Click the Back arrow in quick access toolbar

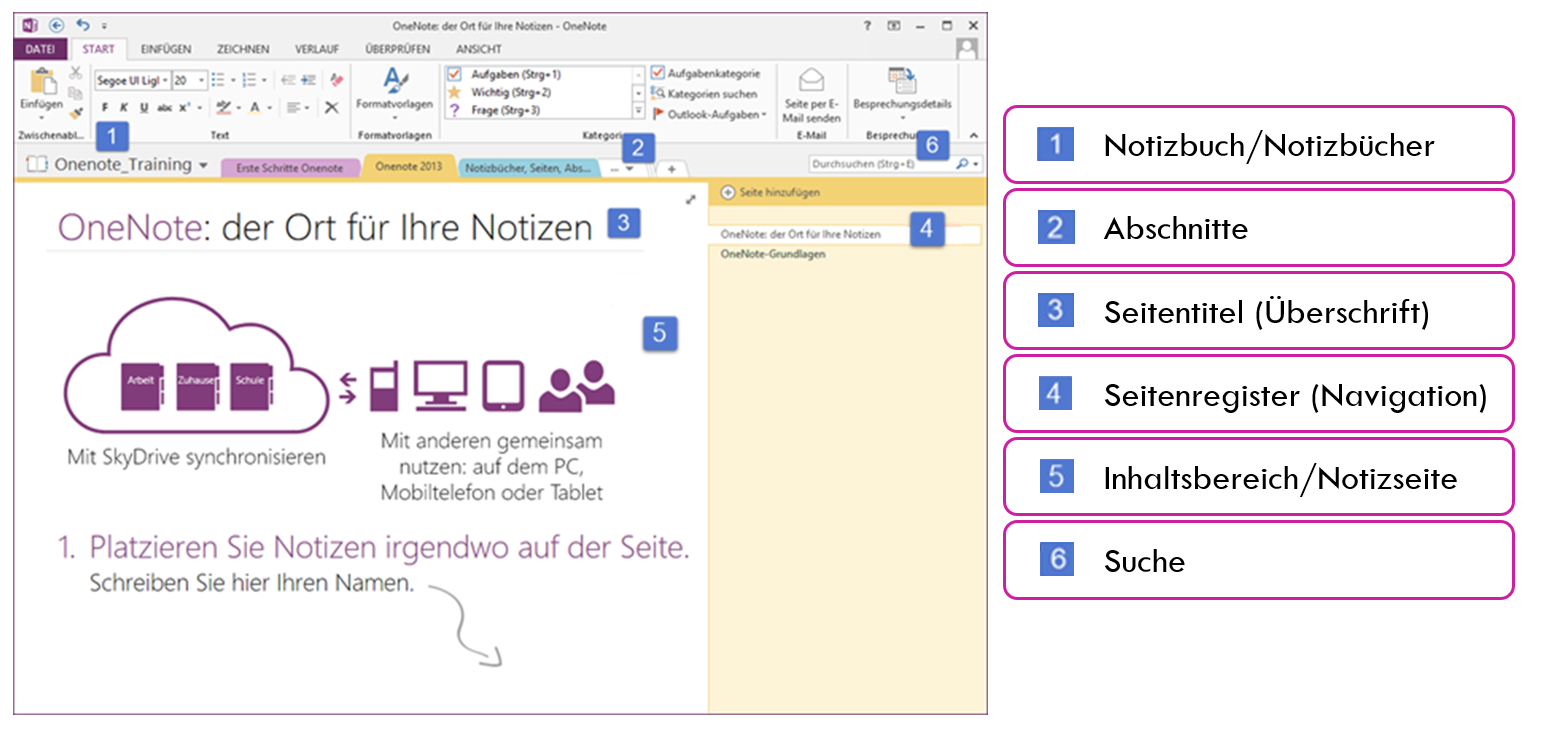tap(55, 26)
